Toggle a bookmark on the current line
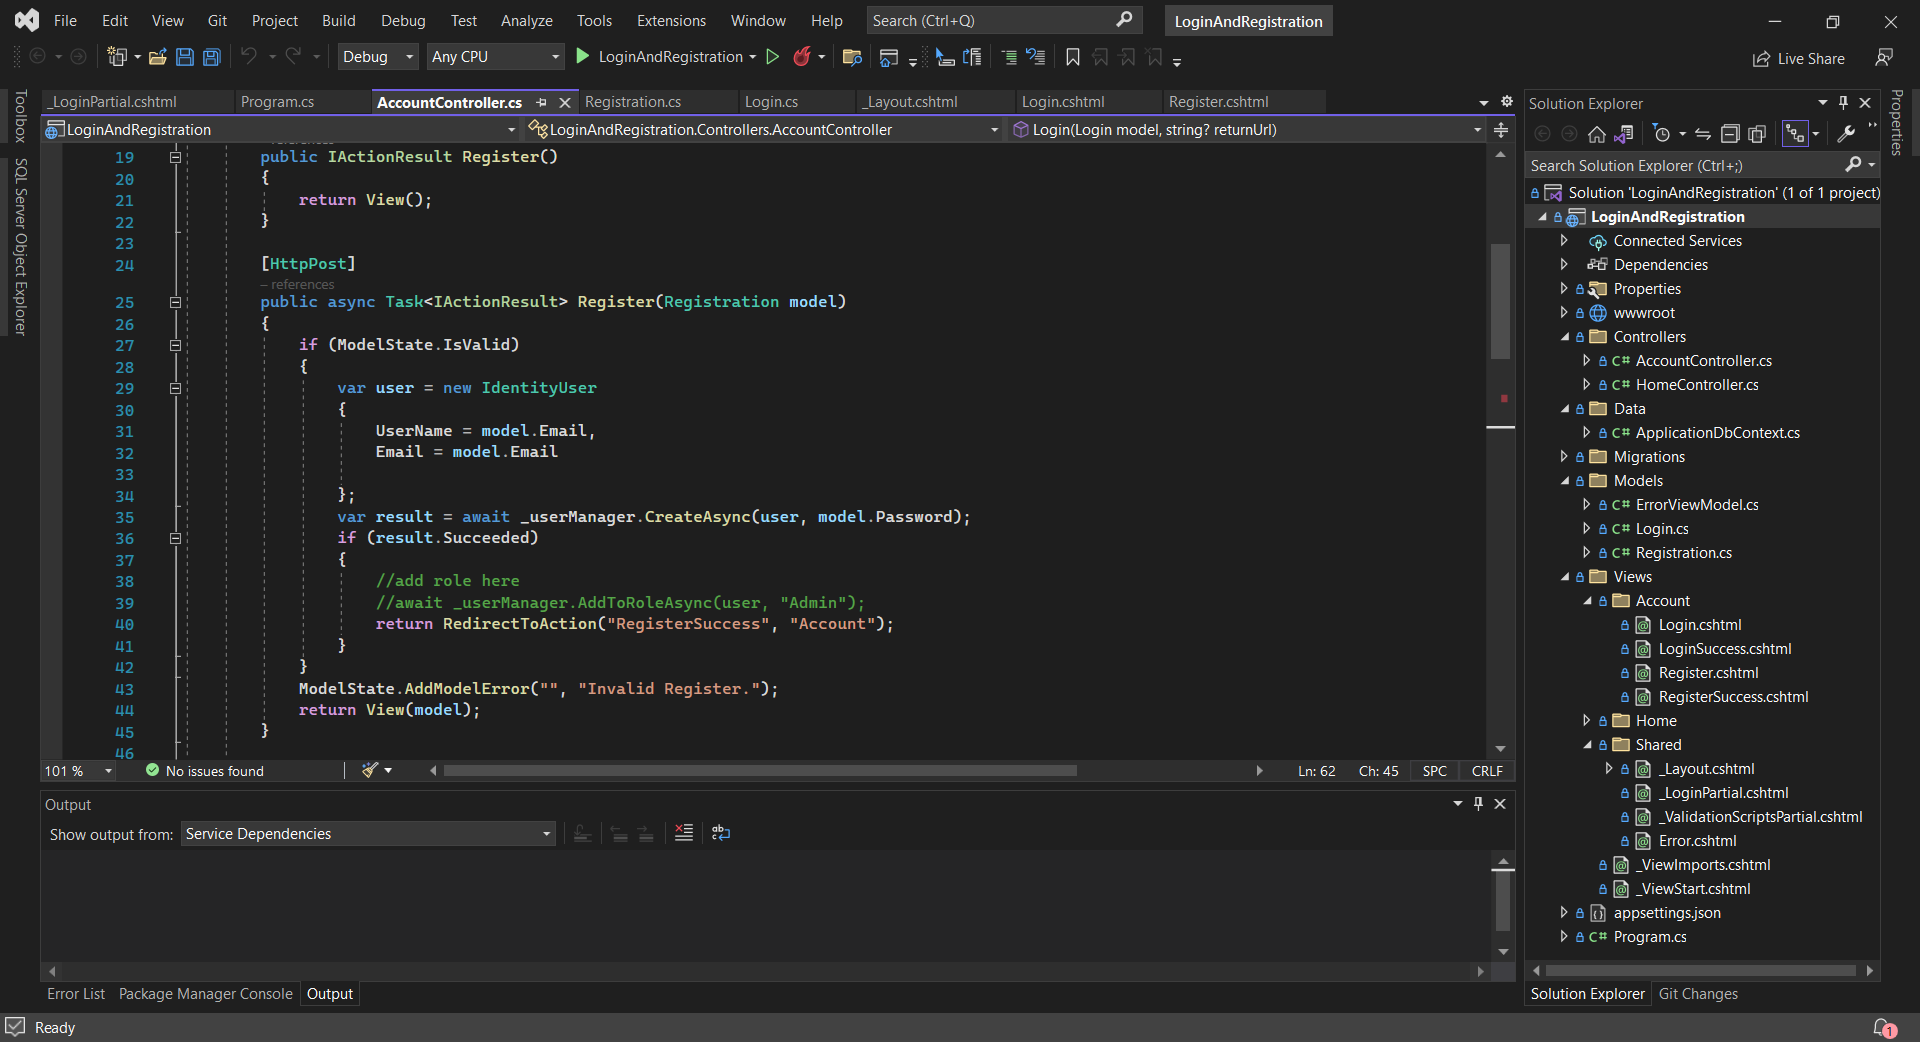1920x1042 pixels. pyautogui.click(x=1071, y=57)
